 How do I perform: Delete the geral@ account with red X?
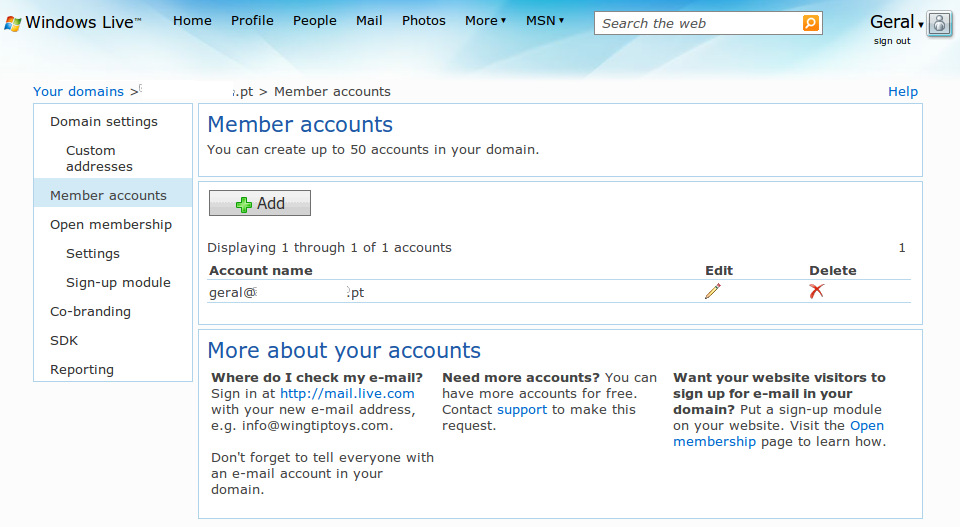816,291
